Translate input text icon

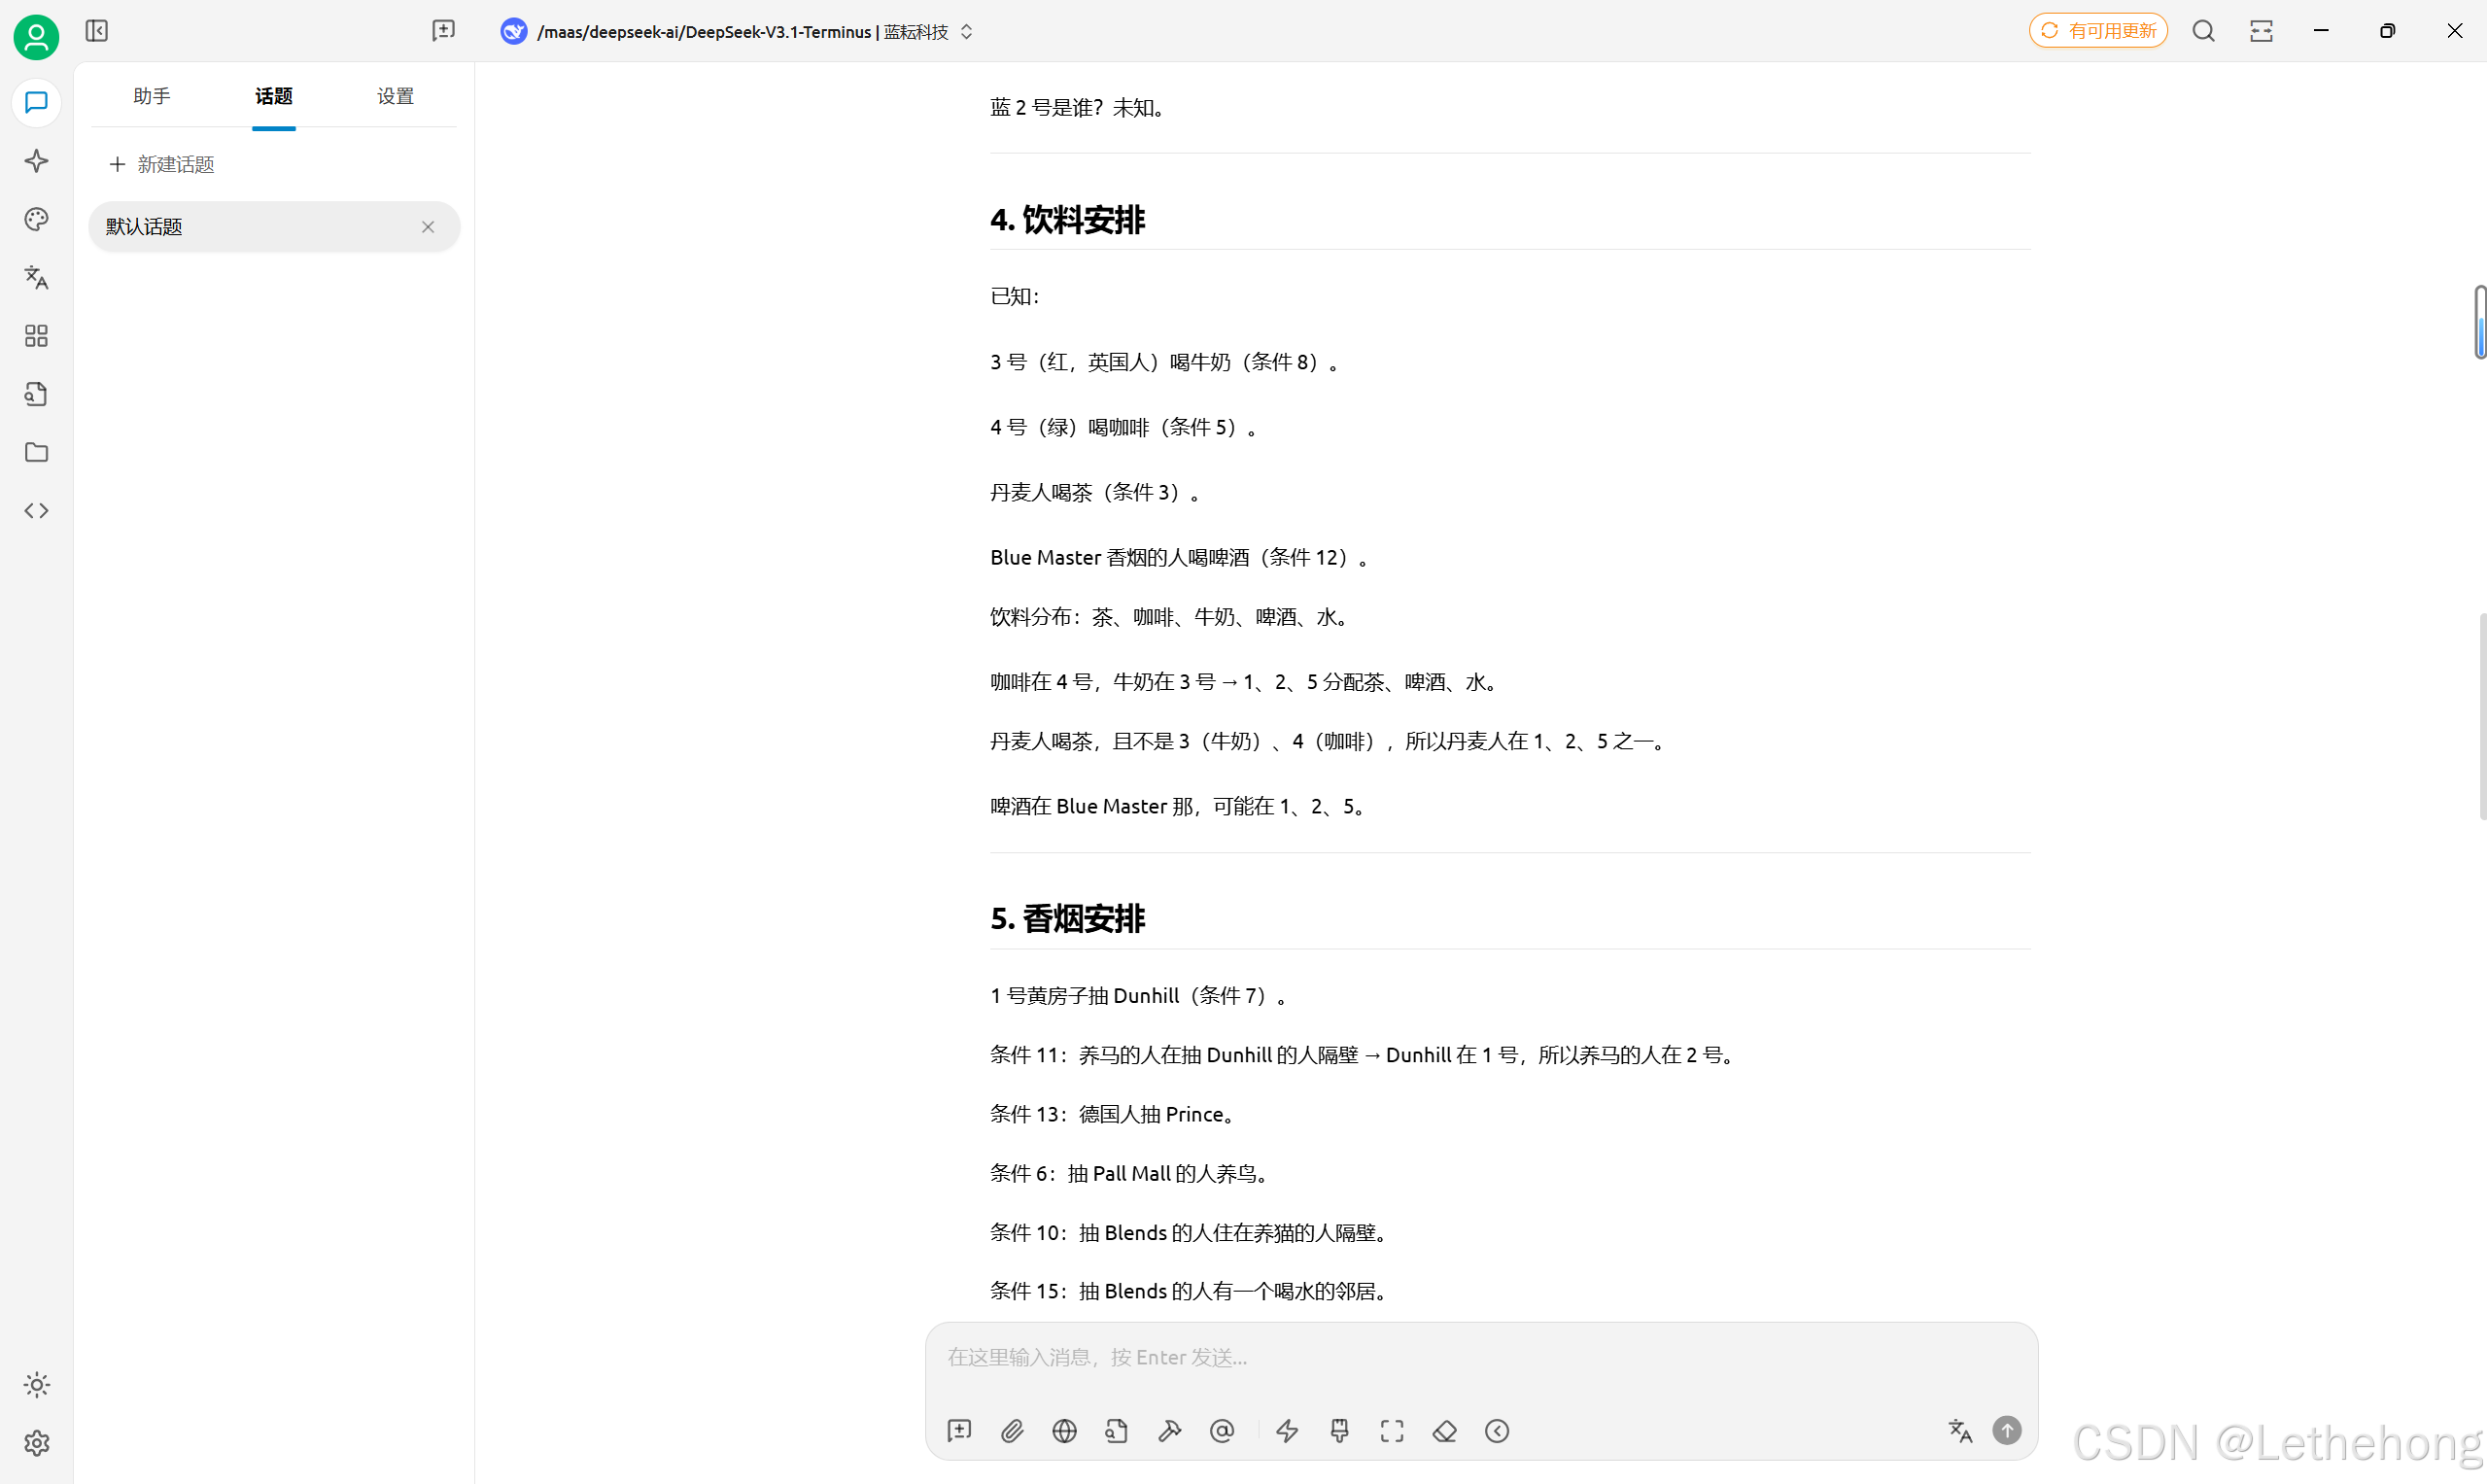(x=1960, y=1431)
